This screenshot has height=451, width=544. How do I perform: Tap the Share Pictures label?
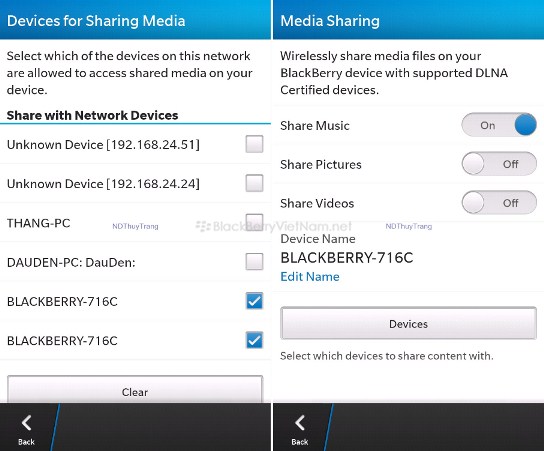point(321,164)
